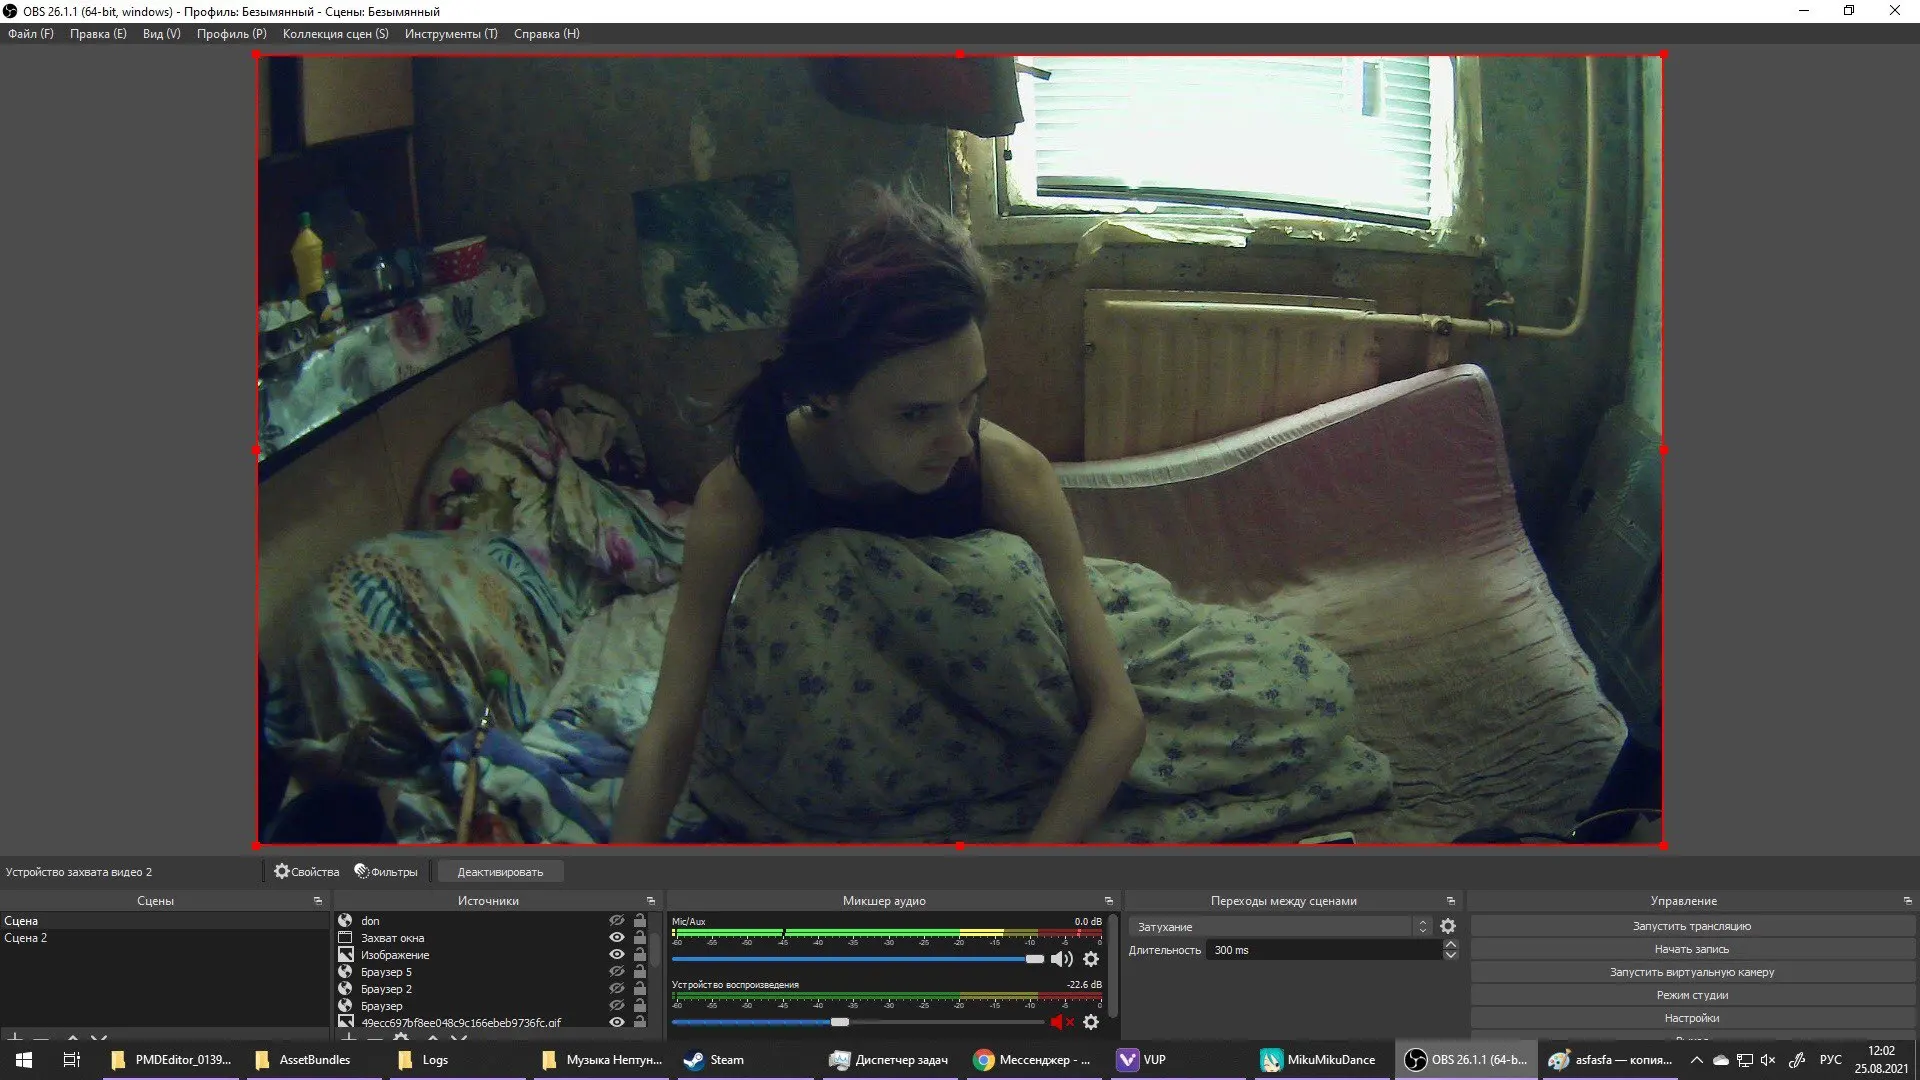The width and height of the screenshot is (1920, 1080).
Task: Click the transition properties gear icon
Action: [1447, 927]
